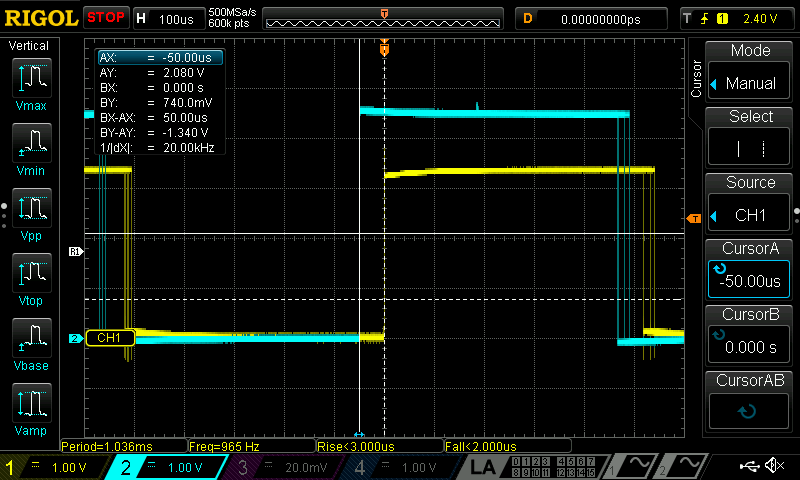
Task: Click the USB connection status icon
Action: click(x=750, y=465)
